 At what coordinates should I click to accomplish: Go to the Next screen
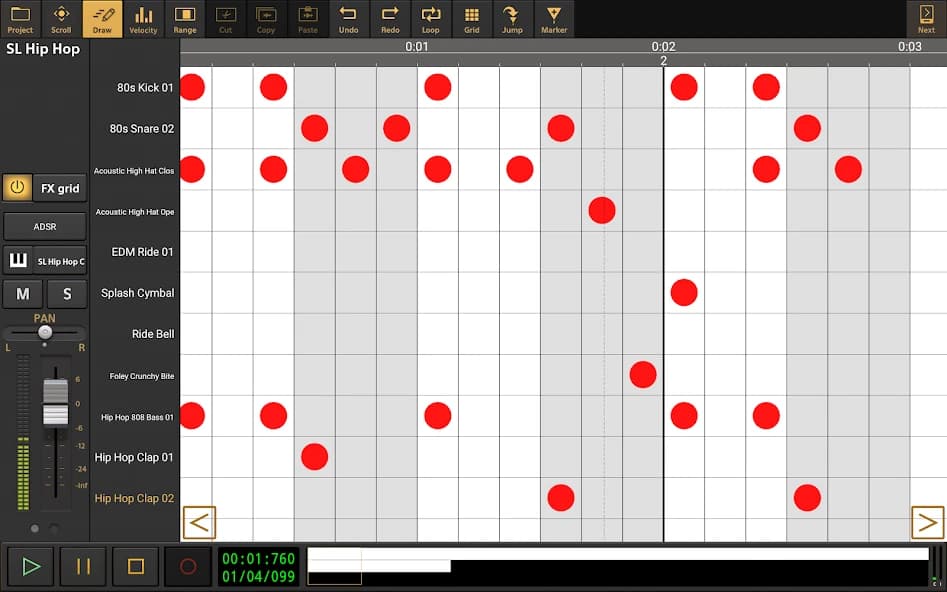tap(925, 18)
